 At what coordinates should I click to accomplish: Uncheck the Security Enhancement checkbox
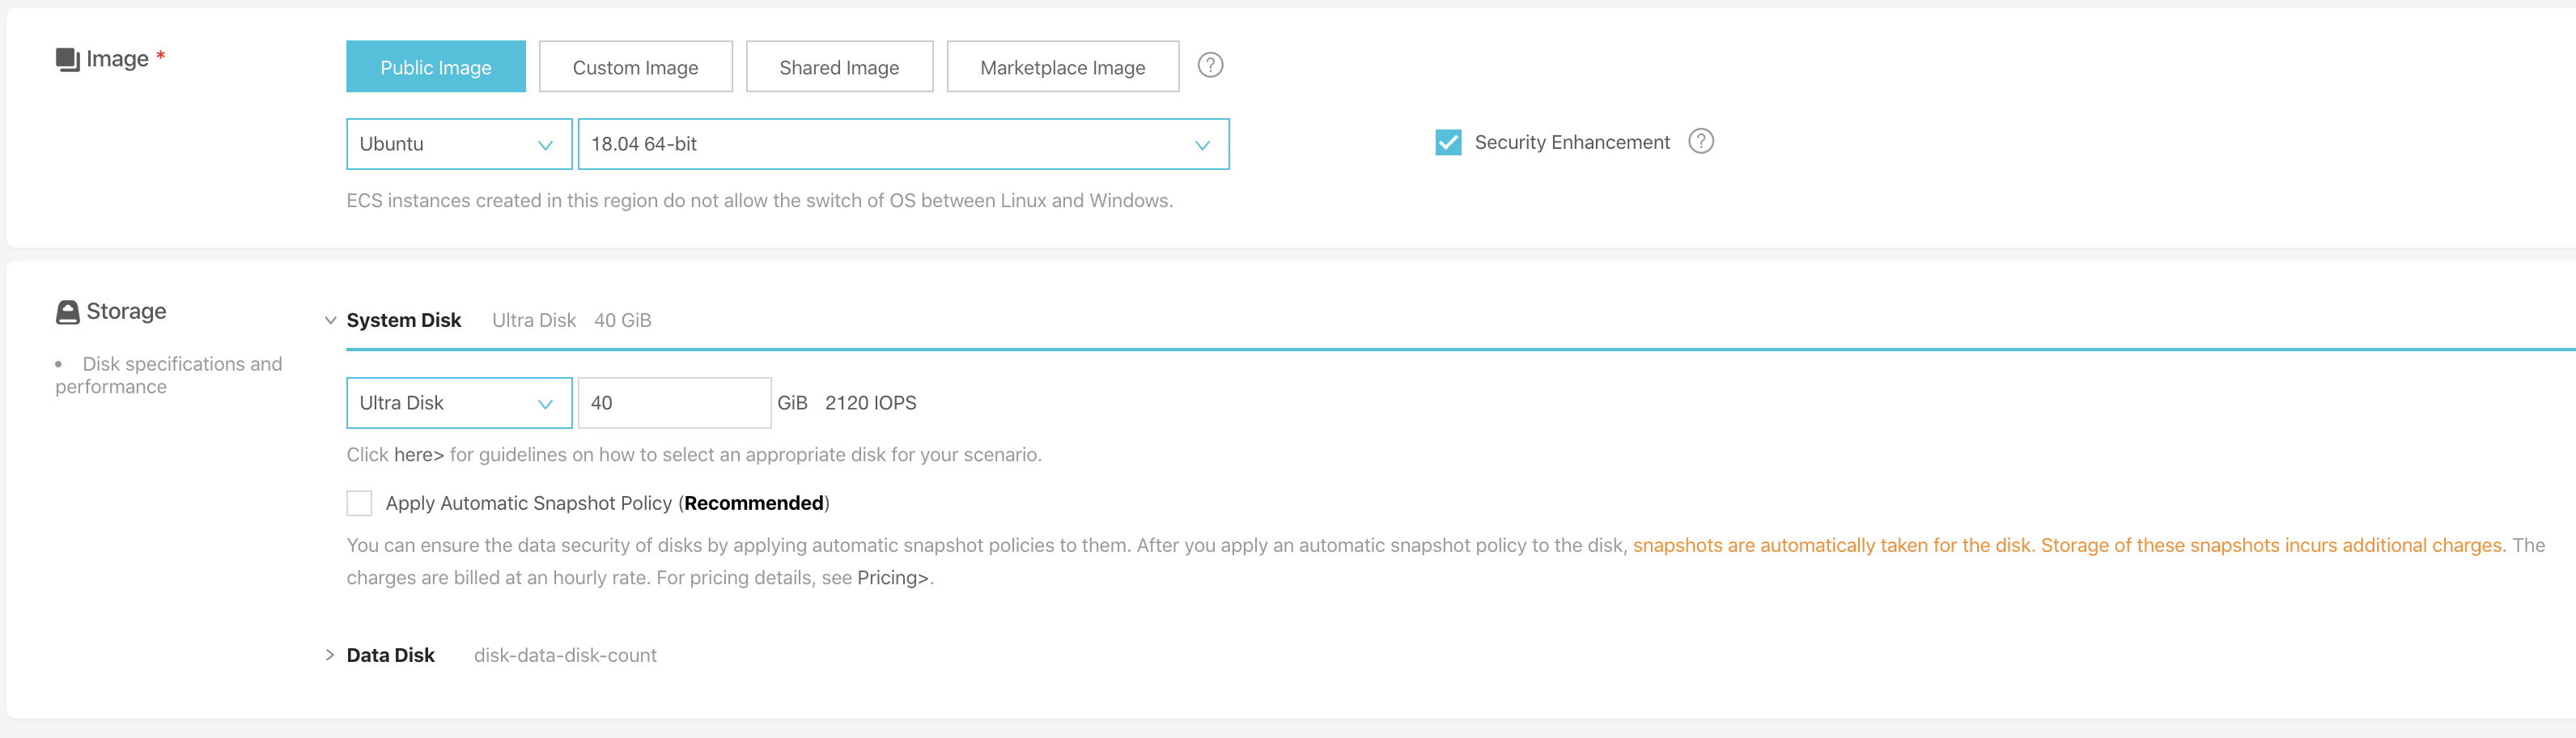pos(1447,143)
